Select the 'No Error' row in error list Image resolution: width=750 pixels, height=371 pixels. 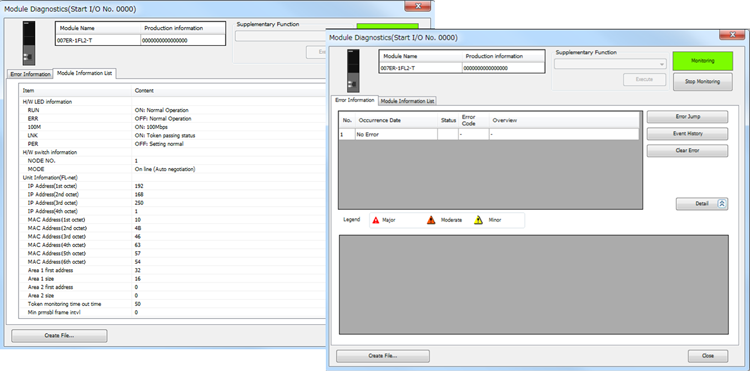pos(489,134)
